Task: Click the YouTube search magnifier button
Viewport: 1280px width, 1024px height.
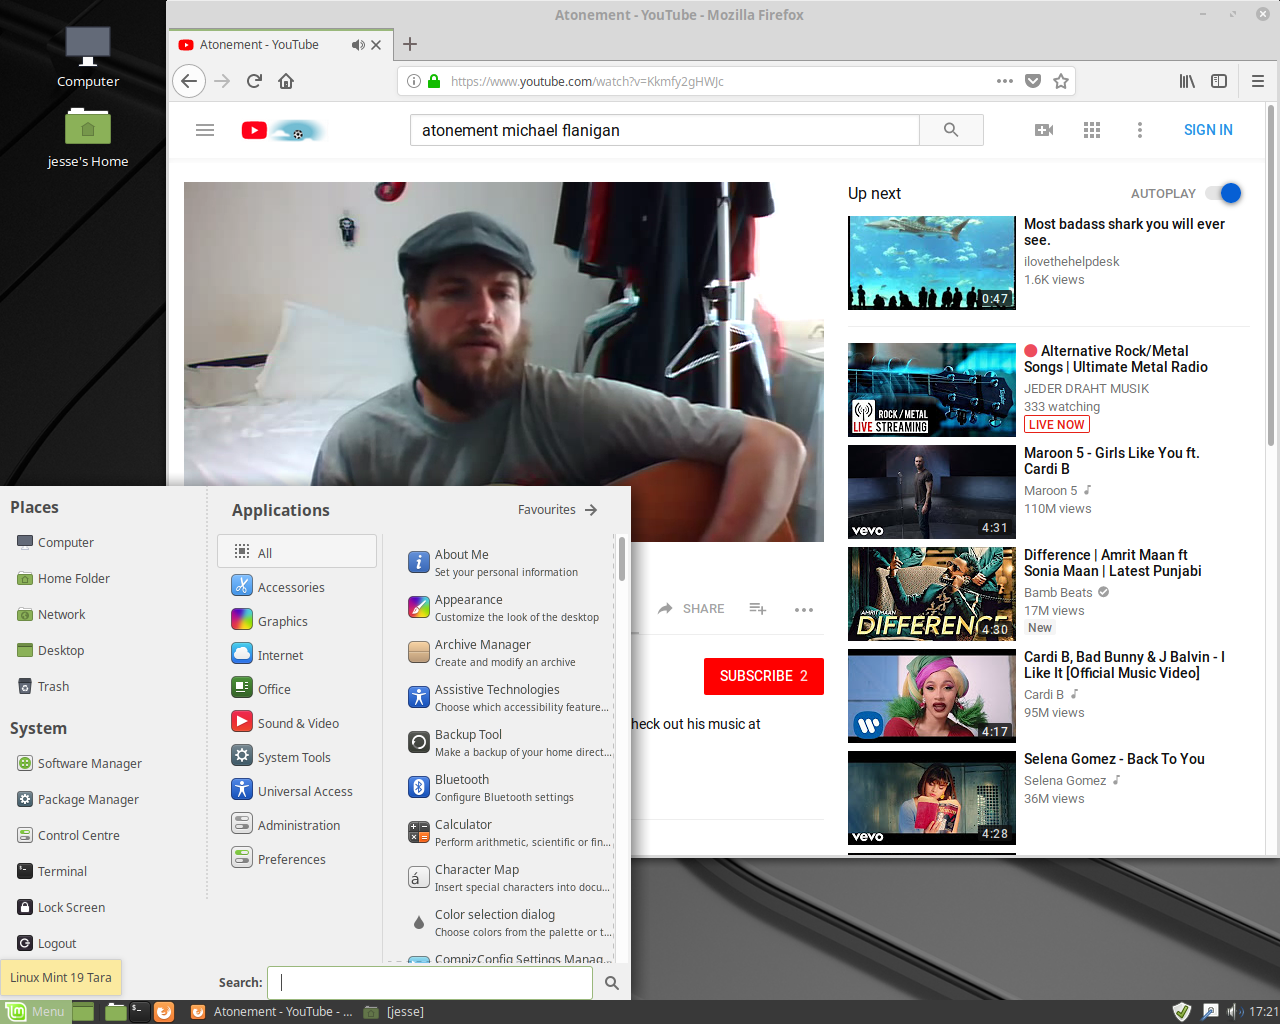Action: pyautogui.click(x=951, y=130)
